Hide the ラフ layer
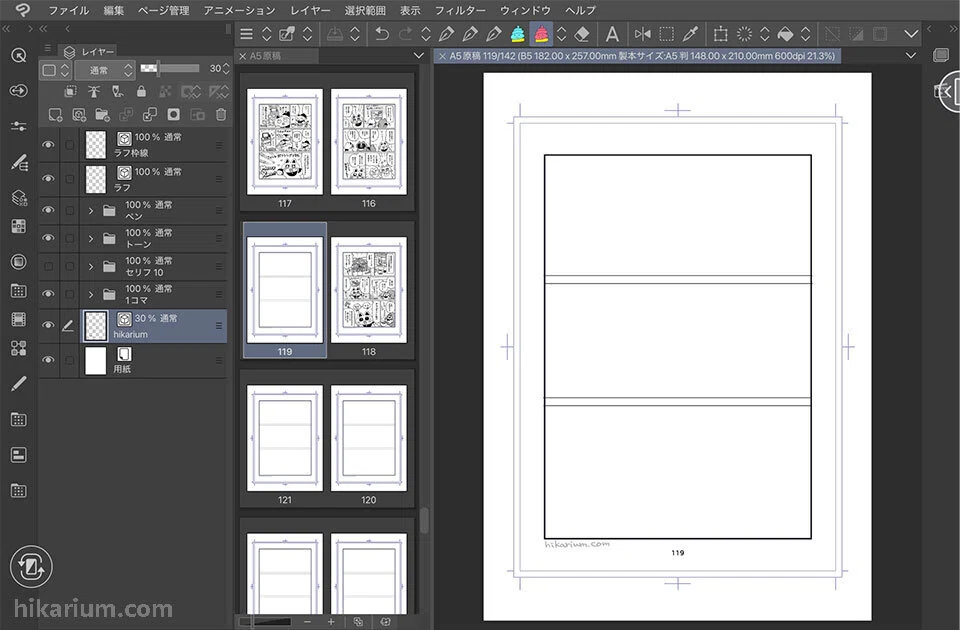This screenshot has width=960, height=630. point(48,179)
